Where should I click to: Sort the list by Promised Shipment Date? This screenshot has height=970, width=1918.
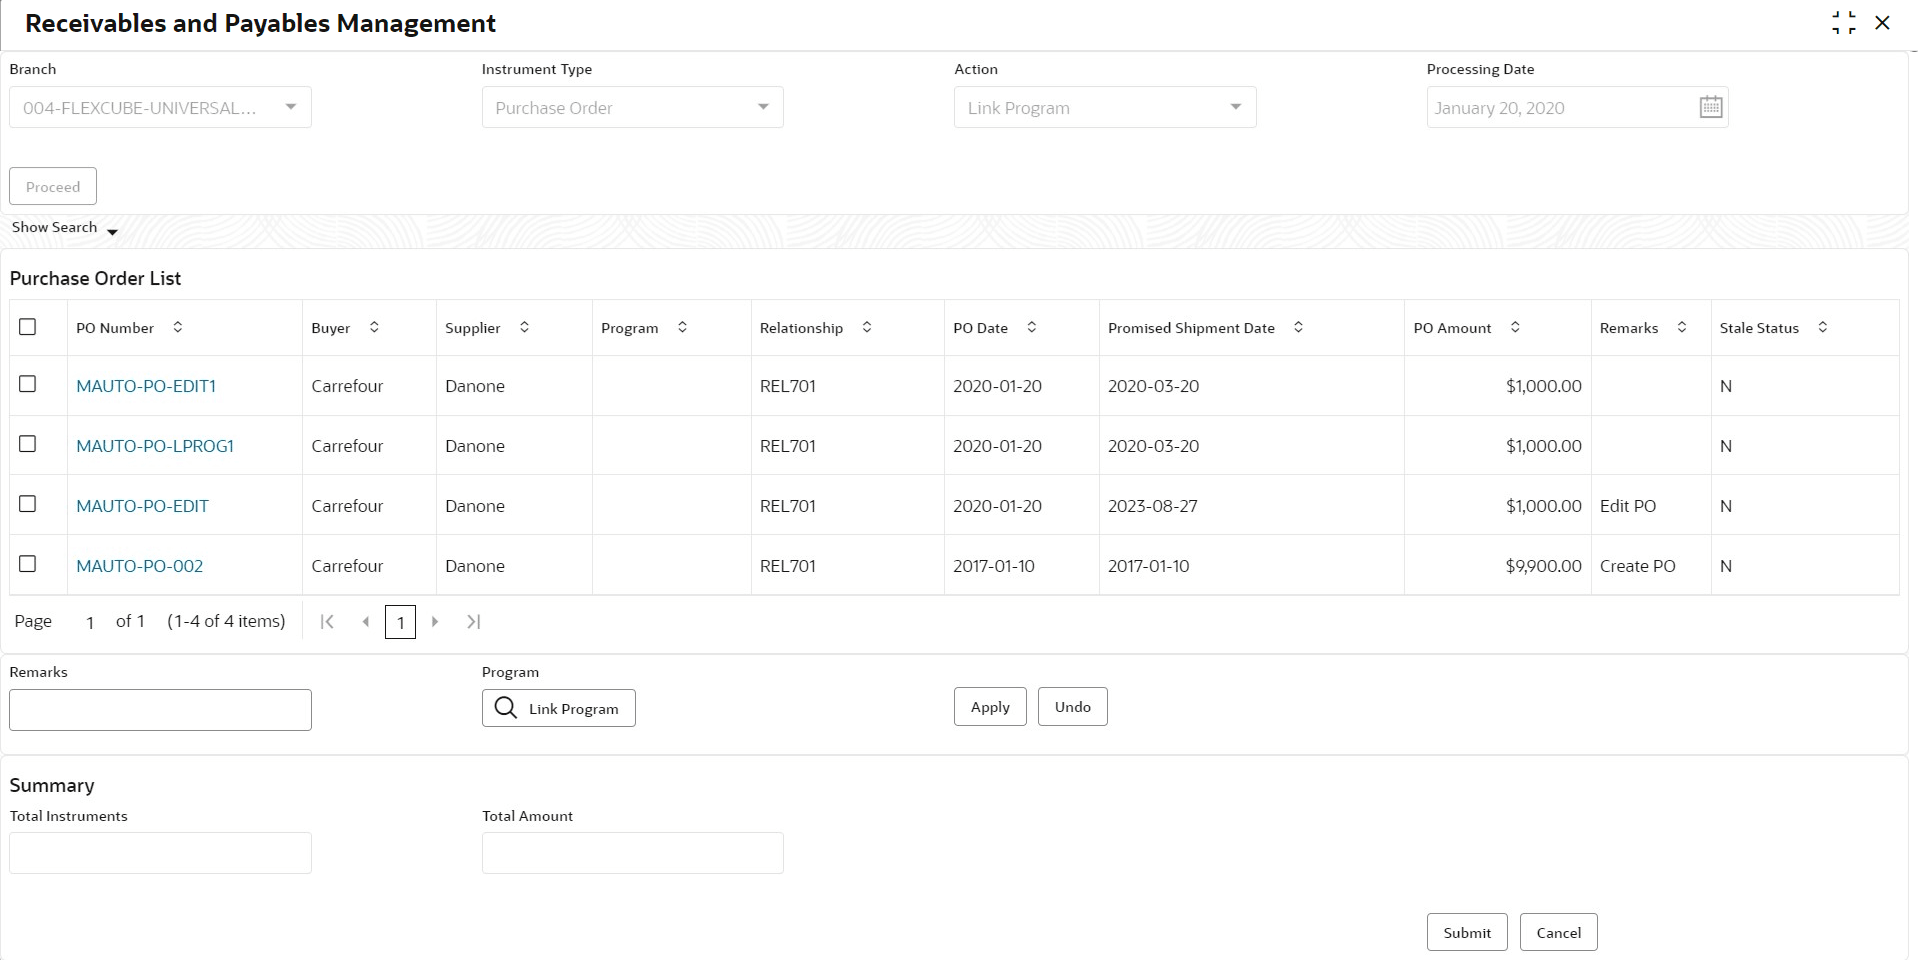[x=1298, y=327]
